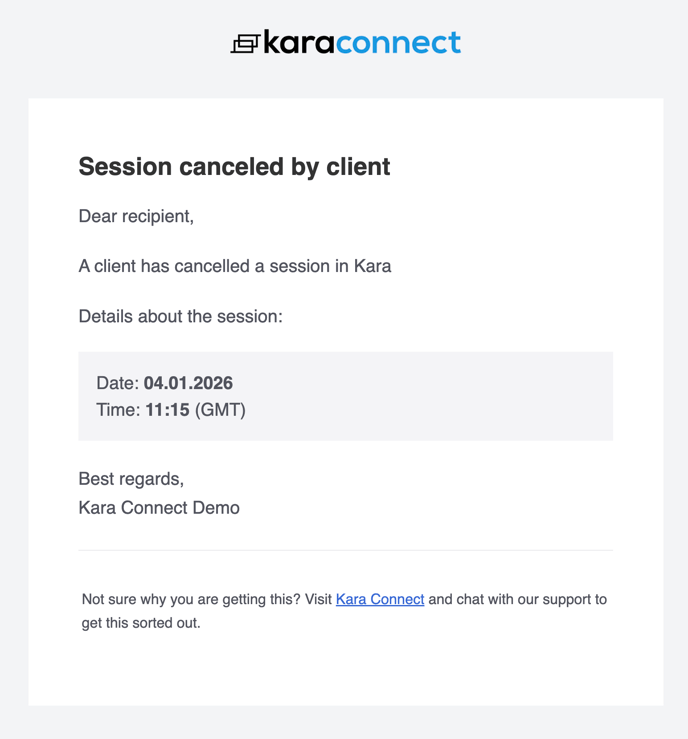Viewport: 688px width, 739px height.
Task: Click the "Details about the session:" line
Action: tap(180, 316)
